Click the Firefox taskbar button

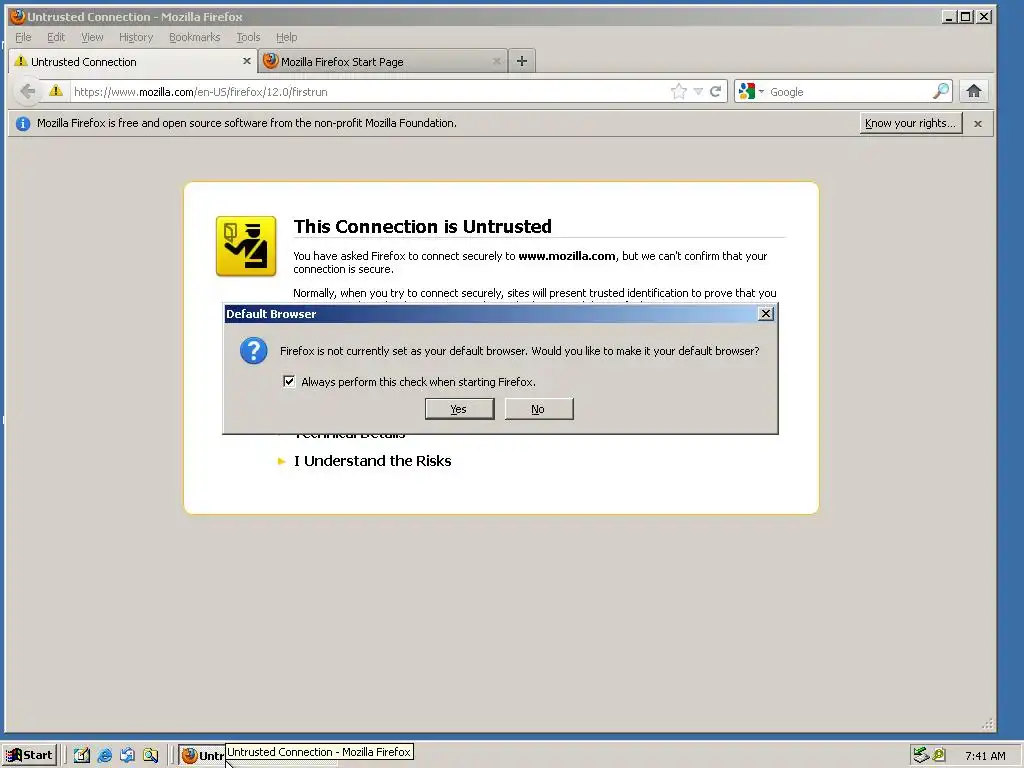click(202, 755)
